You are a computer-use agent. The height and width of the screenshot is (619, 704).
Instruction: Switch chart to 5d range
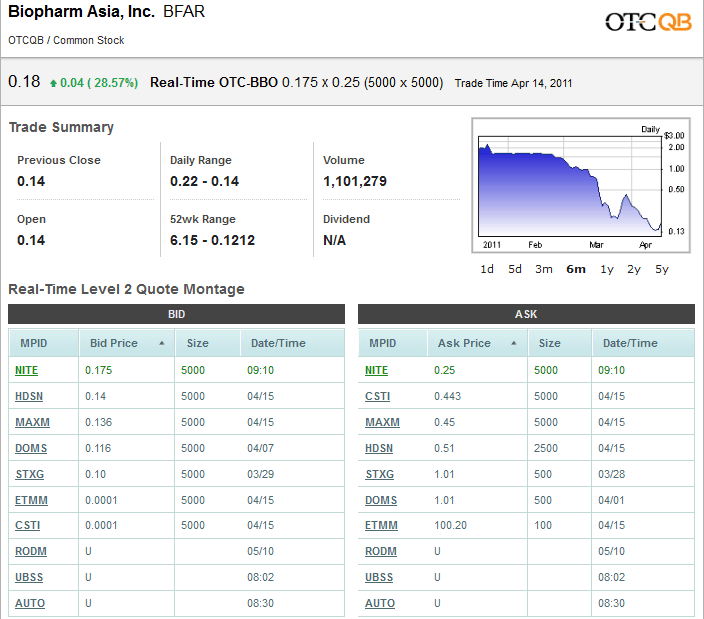(515, 269)
